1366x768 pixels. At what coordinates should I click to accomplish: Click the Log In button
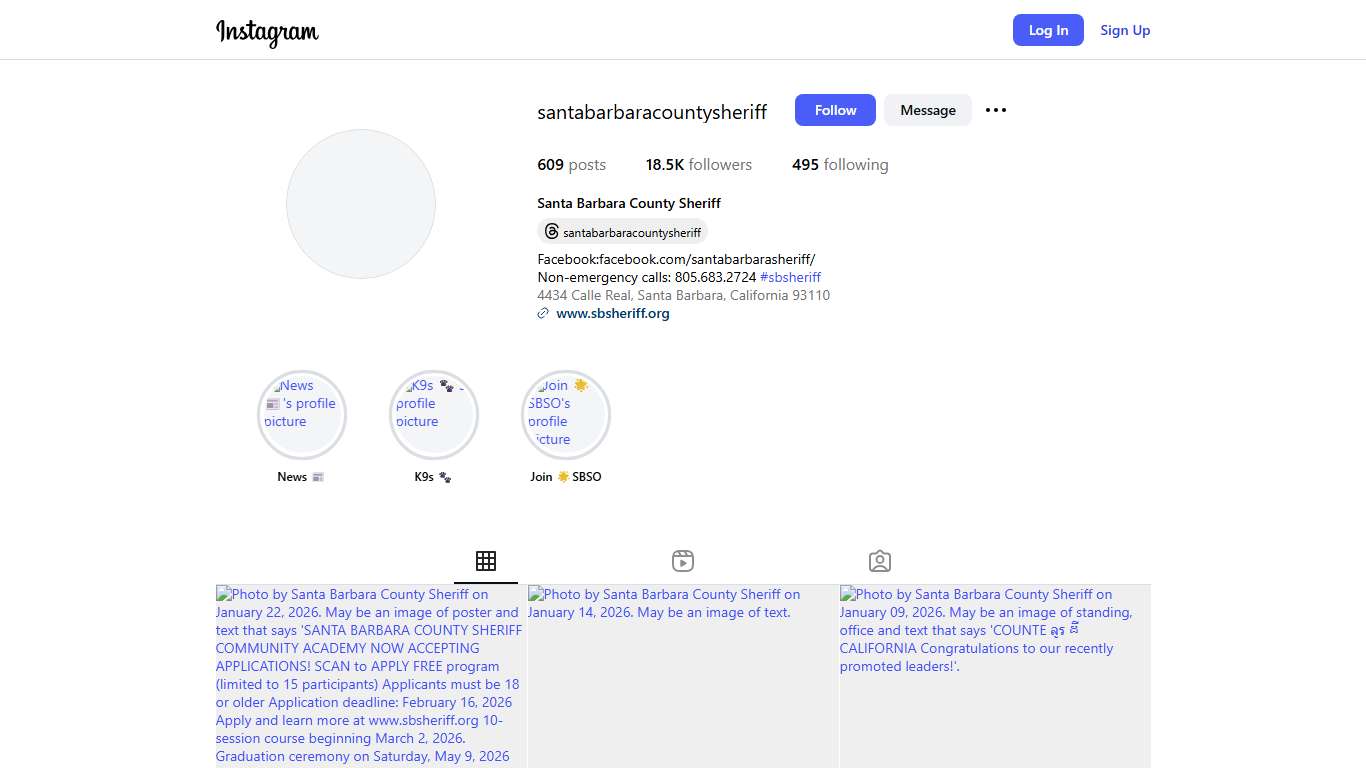pos(1048,30)
